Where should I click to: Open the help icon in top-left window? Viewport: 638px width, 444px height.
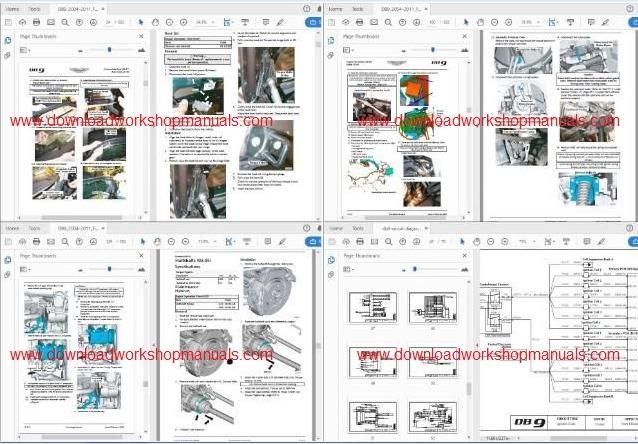tap(306, 9)
